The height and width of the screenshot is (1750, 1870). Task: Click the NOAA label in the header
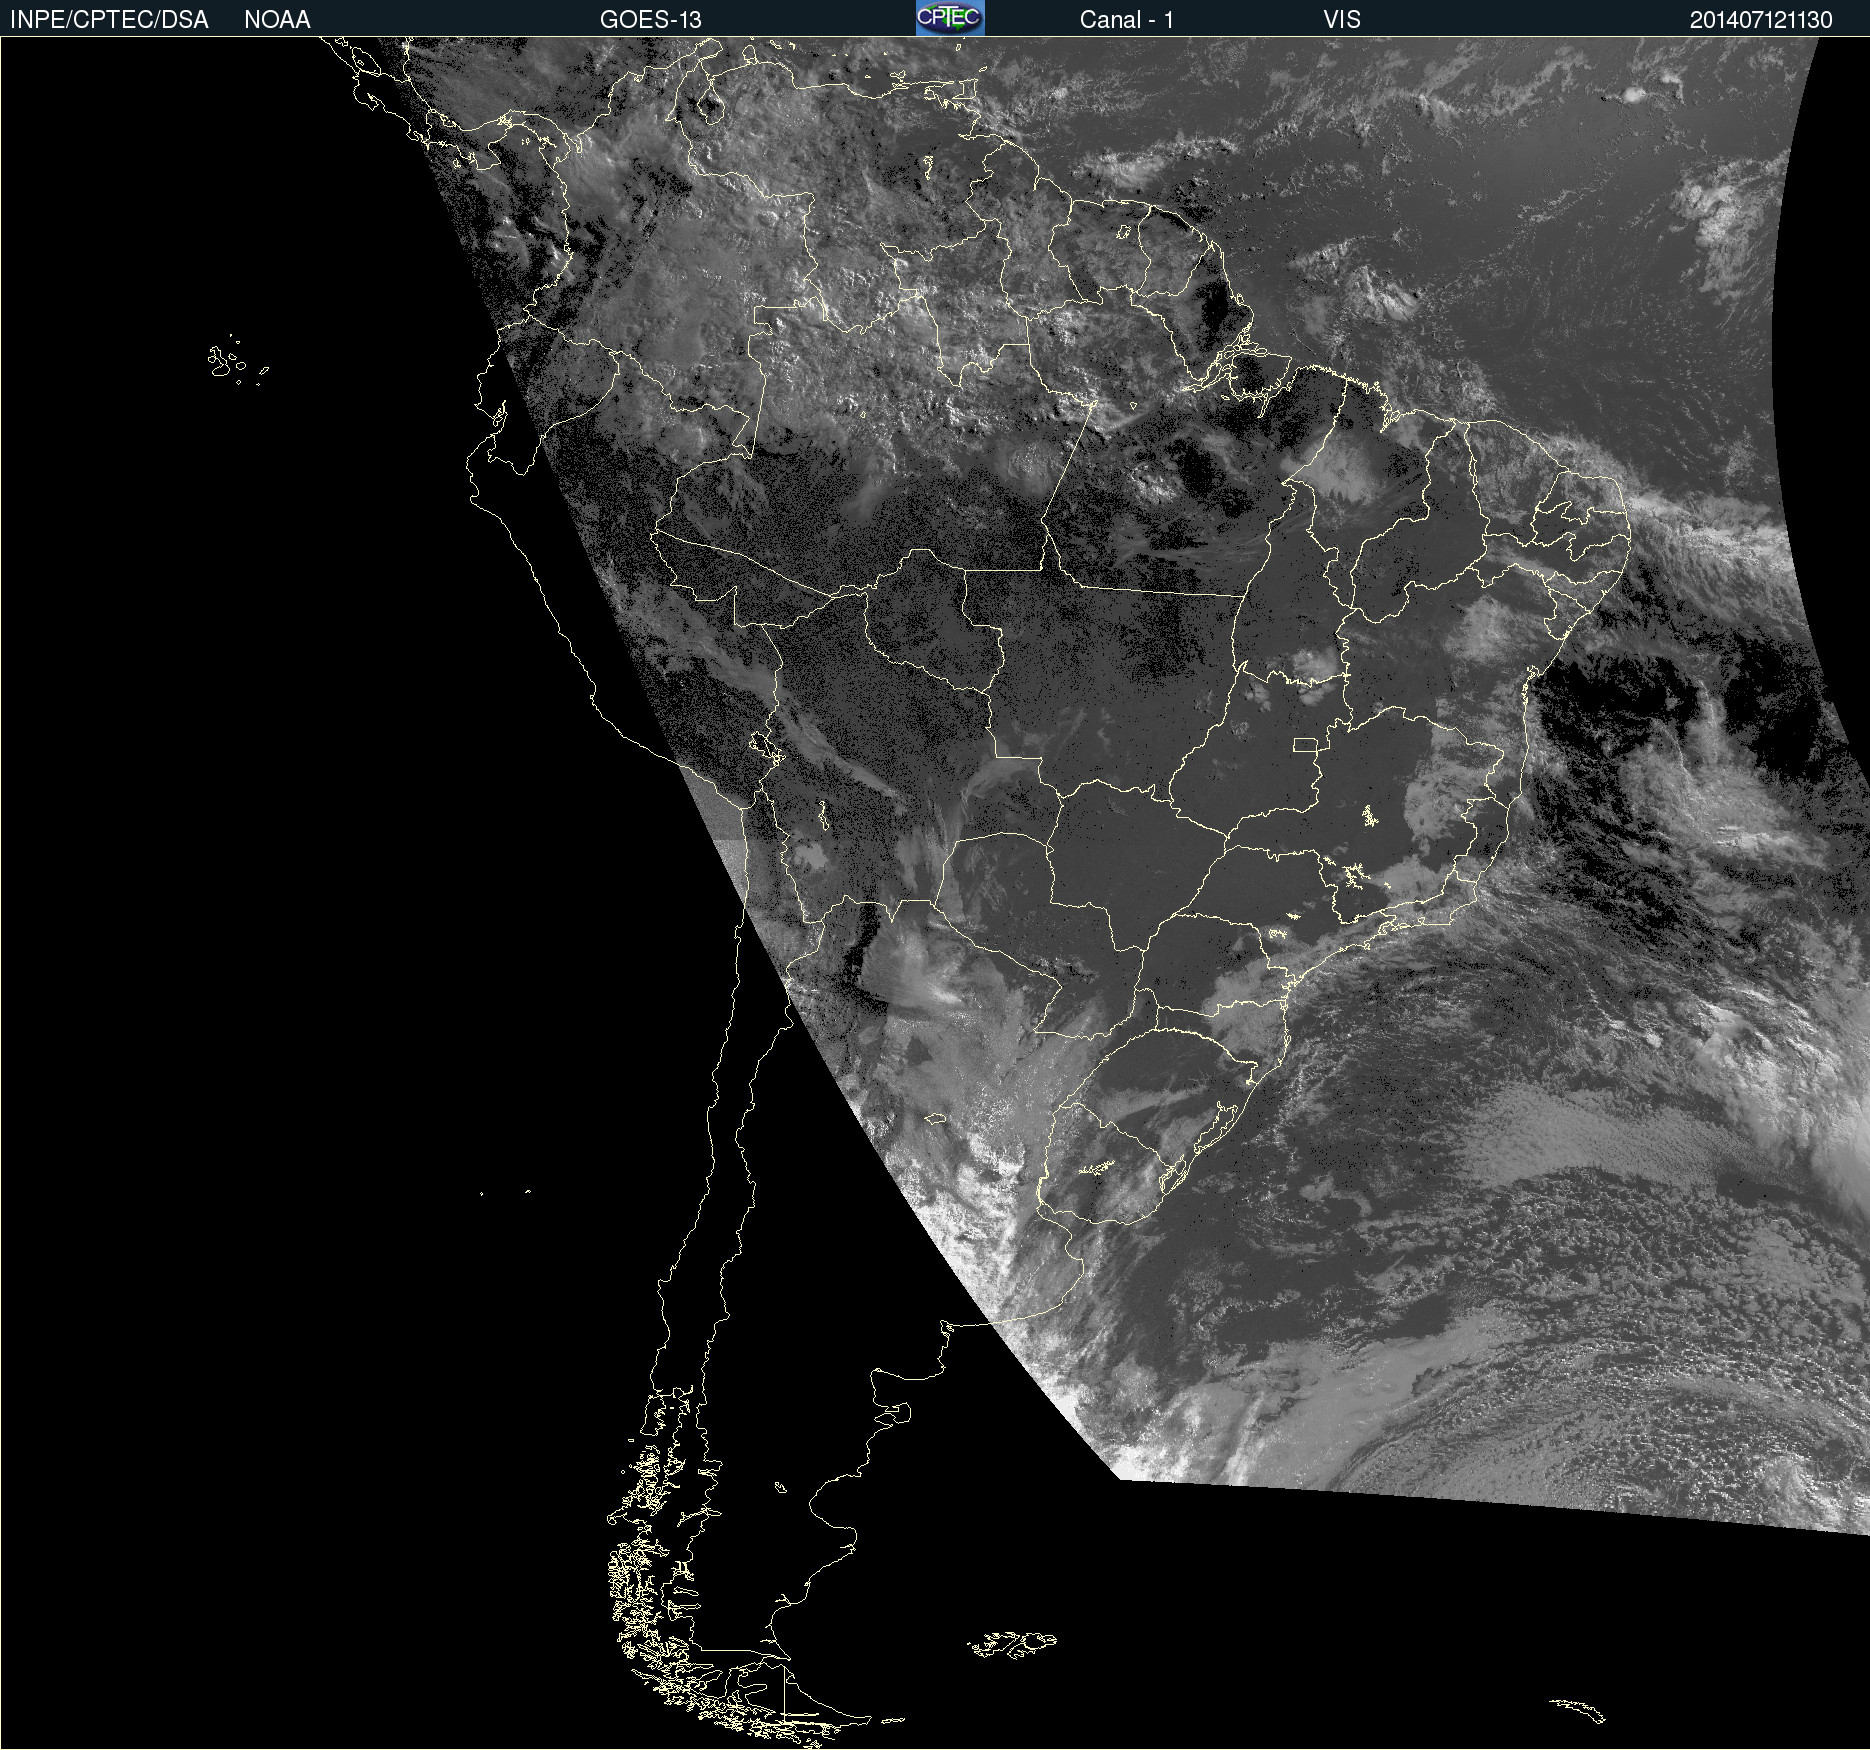pyautogui.click(x=277, y=20)
